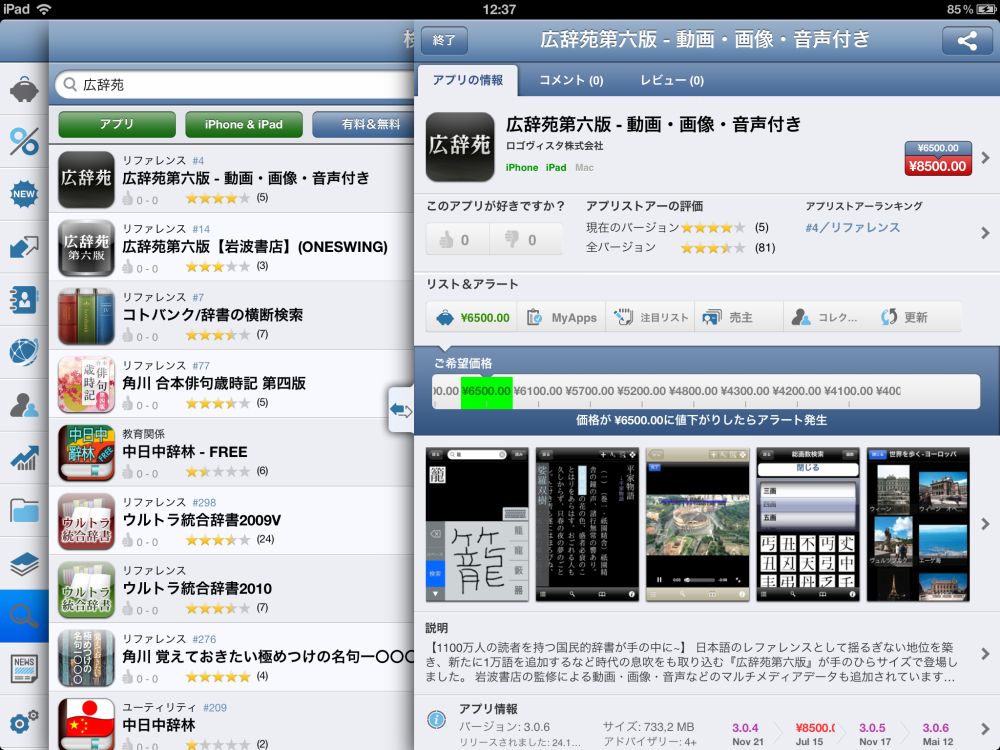Tap the panel swap arrows handle

pyautogui.click(x=401, y=409)
